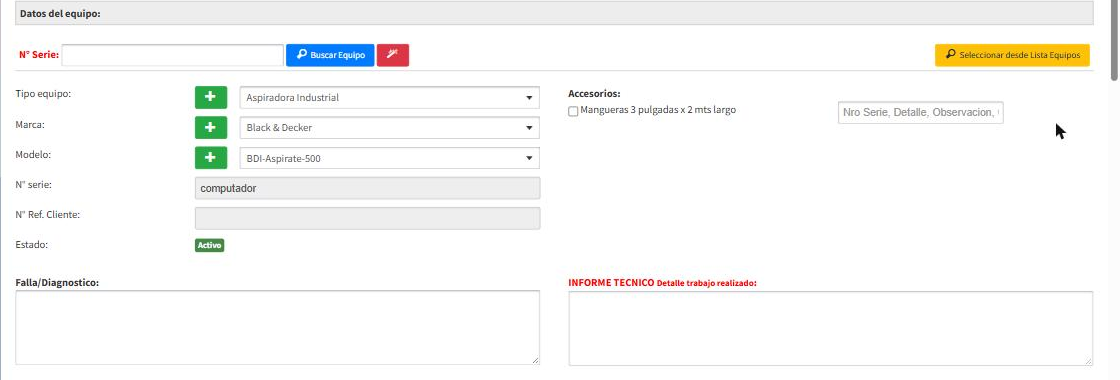Click the Estado label
This screenshot has width=1120, height=380.
(x=30, y=244)
